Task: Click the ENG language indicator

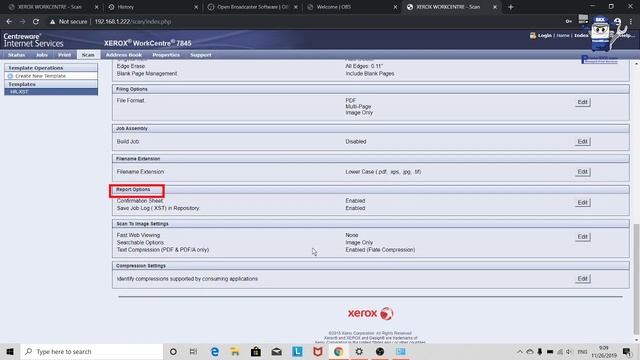Action: click(582, 351)
